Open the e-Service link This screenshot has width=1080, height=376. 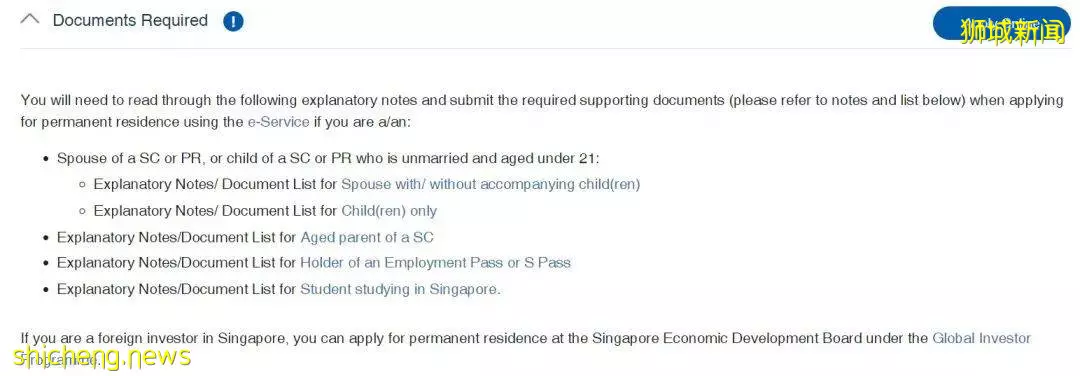coord(278,123)
